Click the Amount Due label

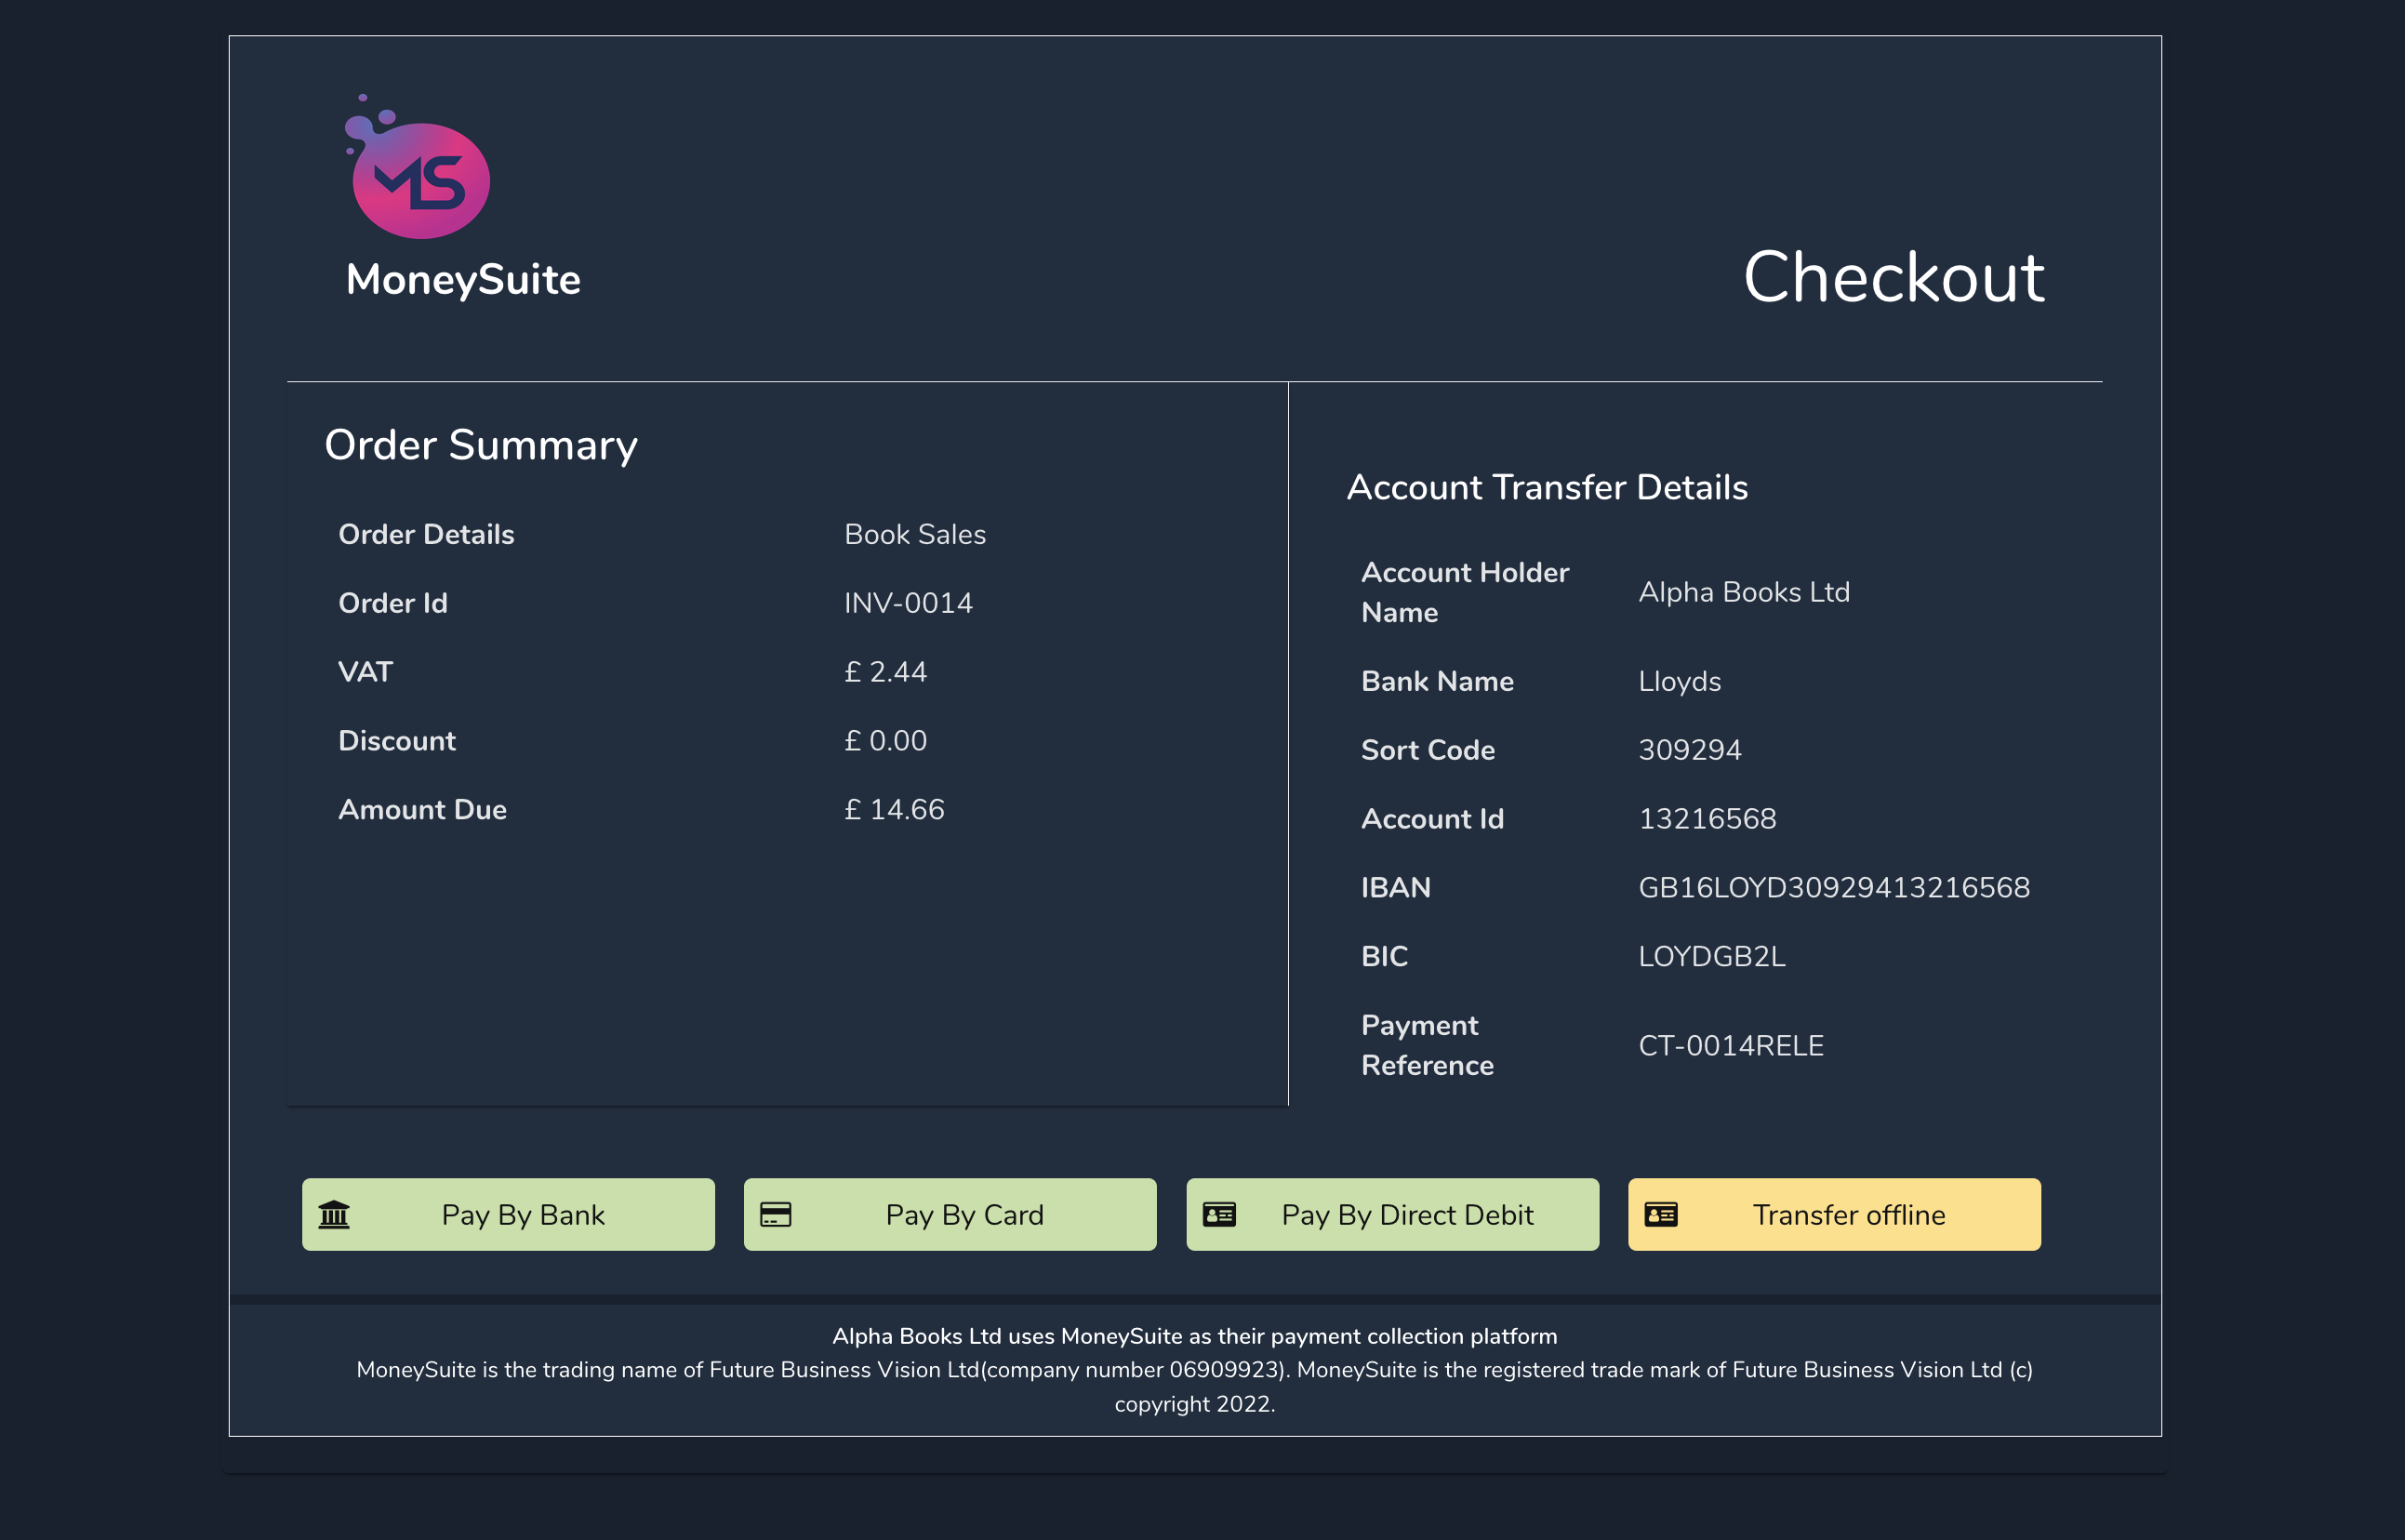422,810
